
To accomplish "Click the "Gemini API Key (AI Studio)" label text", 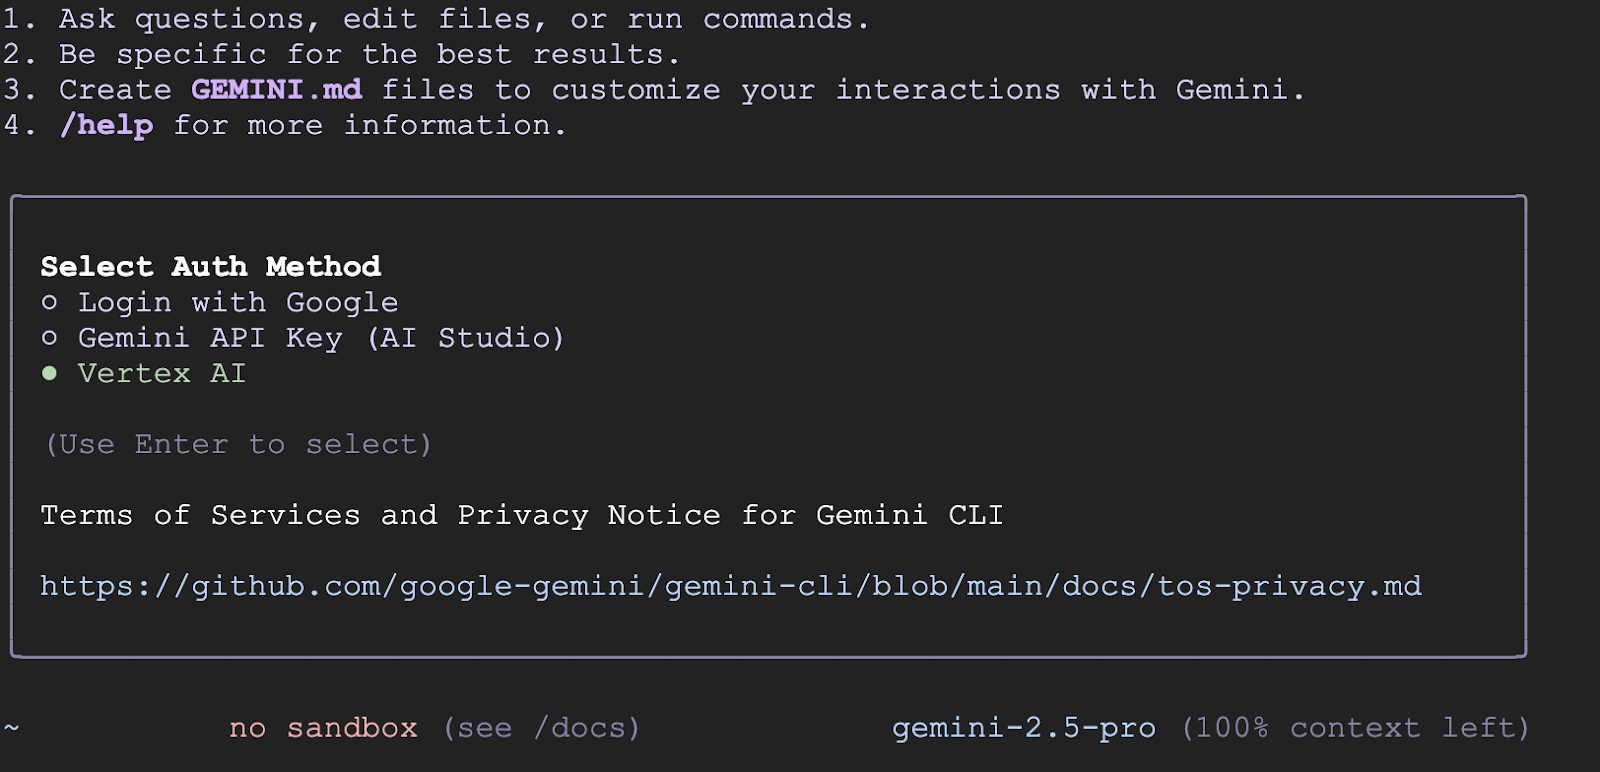I will click(x=320, y=338).
